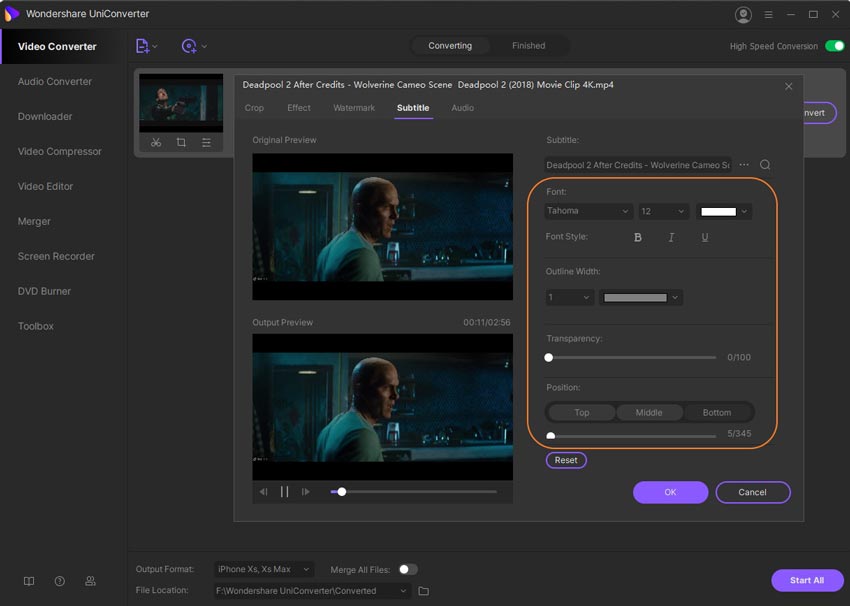Open the outline color dropdown arrow

(675, 297)
